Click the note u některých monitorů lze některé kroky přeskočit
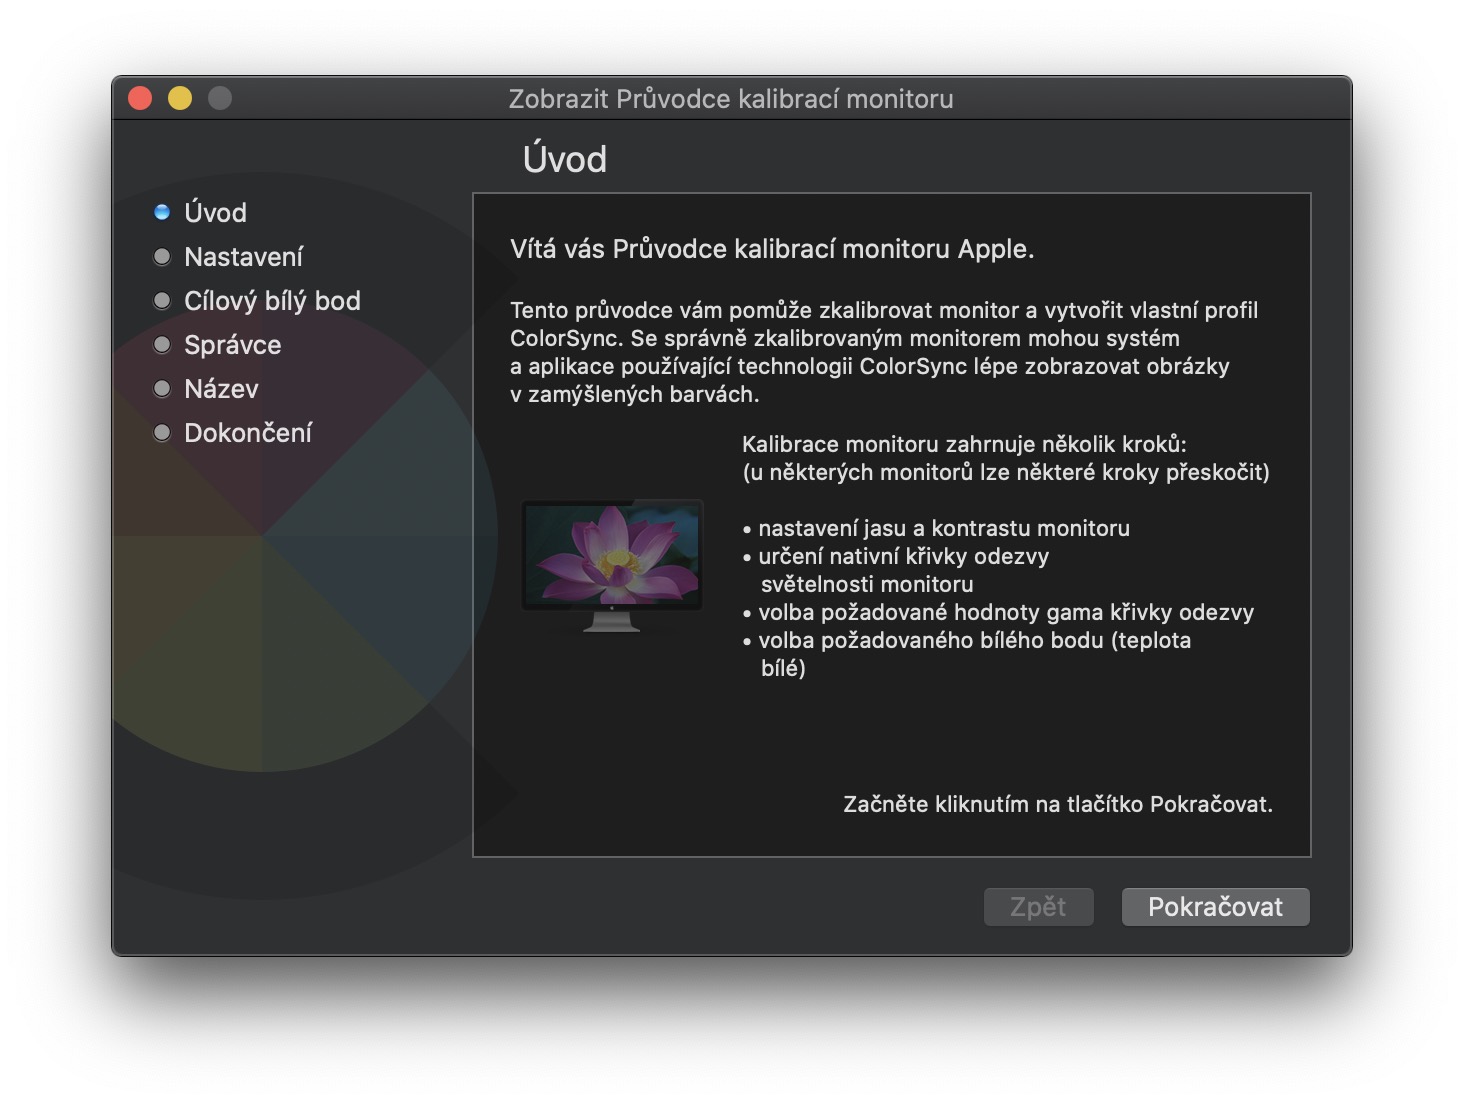The image size is (1464, 1104). 1006,472
